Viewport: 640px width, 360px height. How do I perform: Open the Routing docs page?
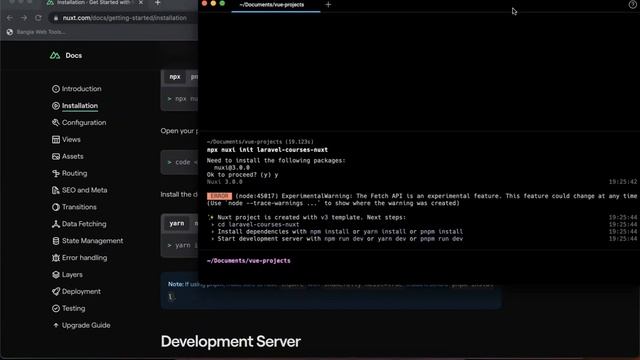(74, 173)
